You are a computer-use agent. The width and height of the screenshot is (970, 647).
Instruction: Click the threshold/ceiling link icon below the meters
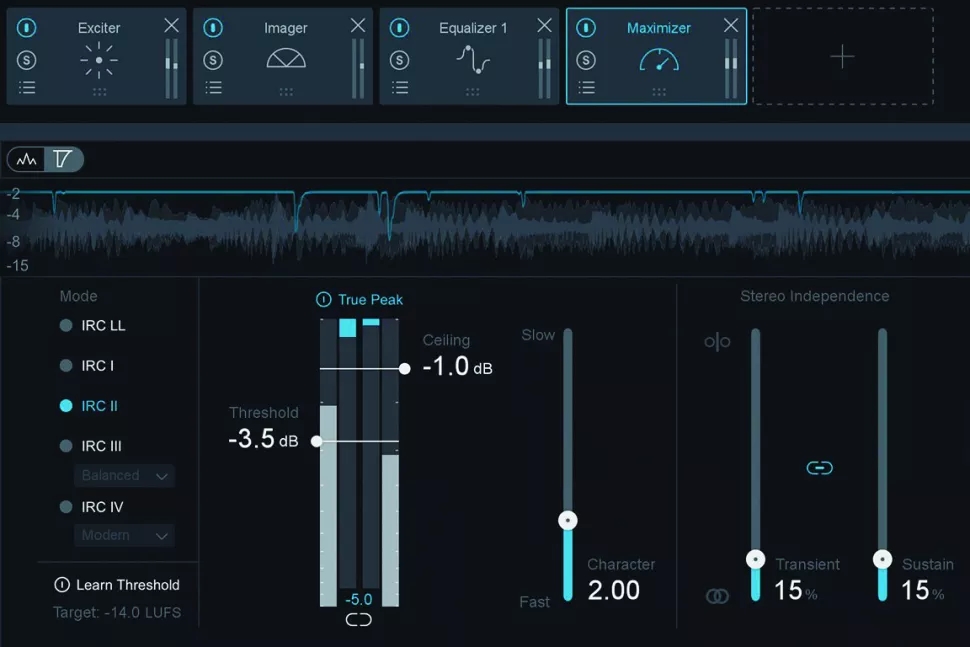point(358,620)
